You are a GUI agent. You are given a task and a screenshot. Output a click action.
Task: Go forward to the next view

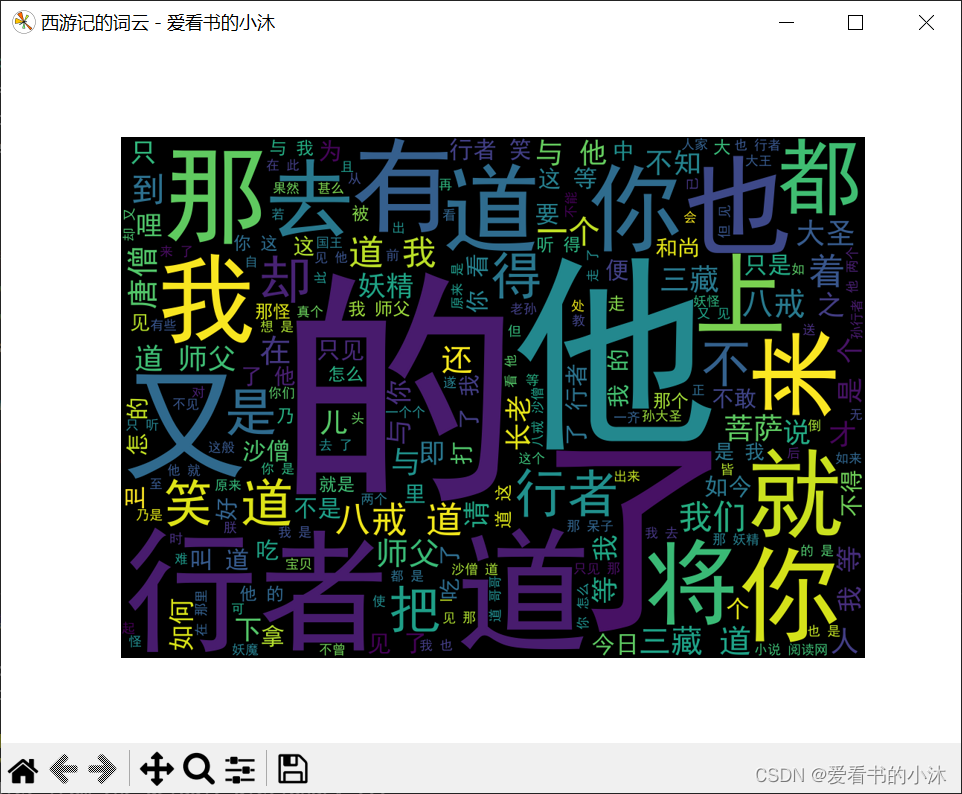click(x=102, y=770)
